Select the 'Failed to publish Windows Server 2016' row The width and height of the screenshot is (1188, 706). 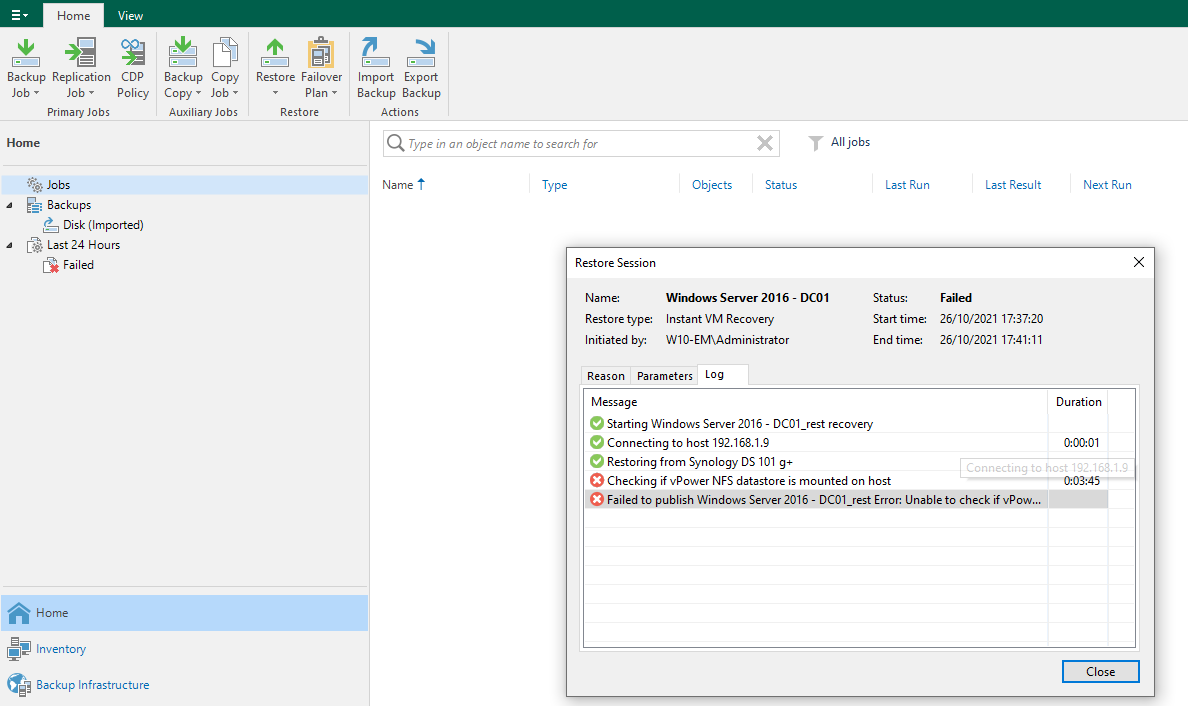[x=846, y=500]
